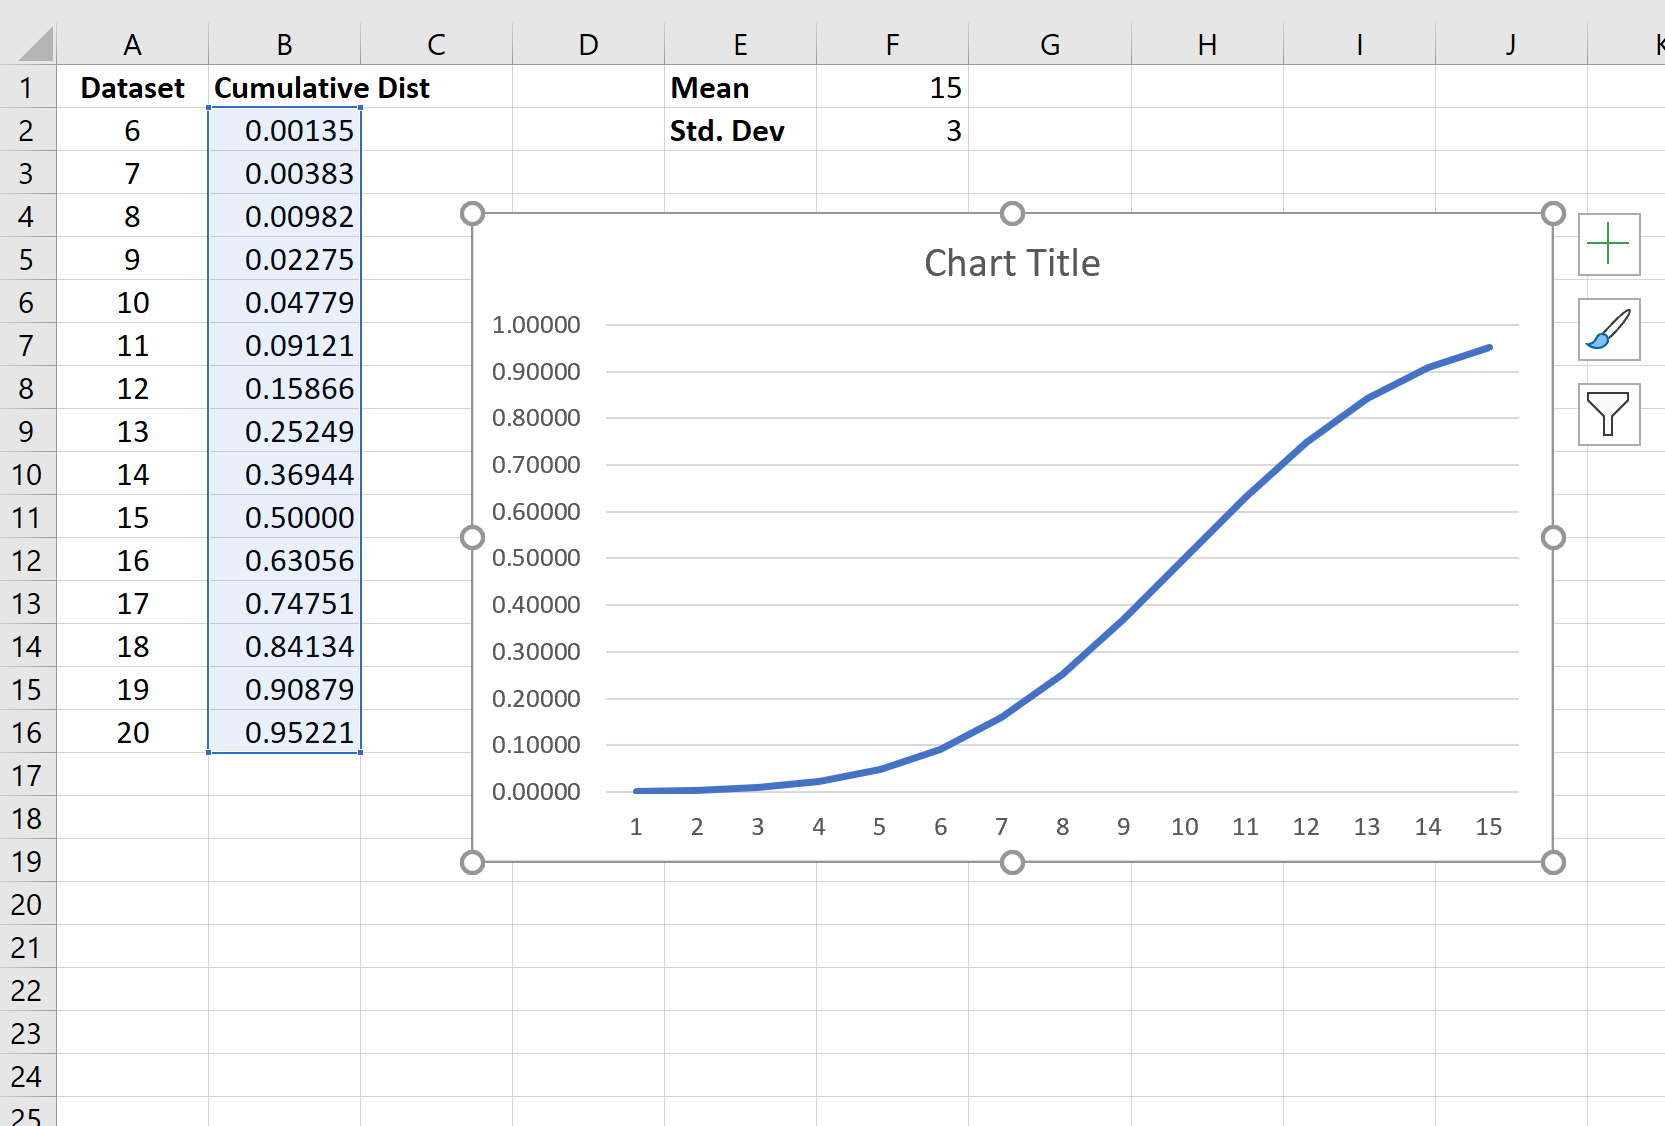Viewport: 1665px width, 1126px height.
Task: Click the chart's top-middle resize handle
Action: click(x=1012, y=214)
